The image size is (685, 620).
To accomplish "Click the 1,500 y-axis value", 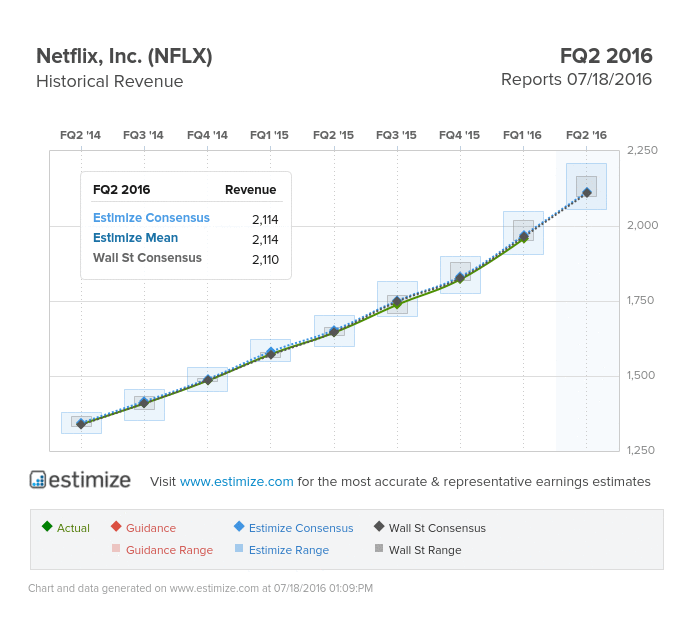I will pos(641,375).
